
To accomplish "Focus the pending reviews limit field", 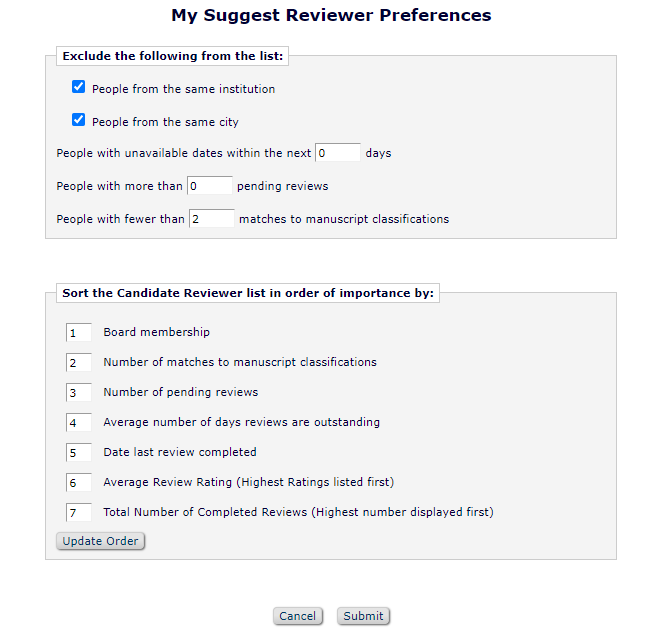I will (x=210, y=186).
